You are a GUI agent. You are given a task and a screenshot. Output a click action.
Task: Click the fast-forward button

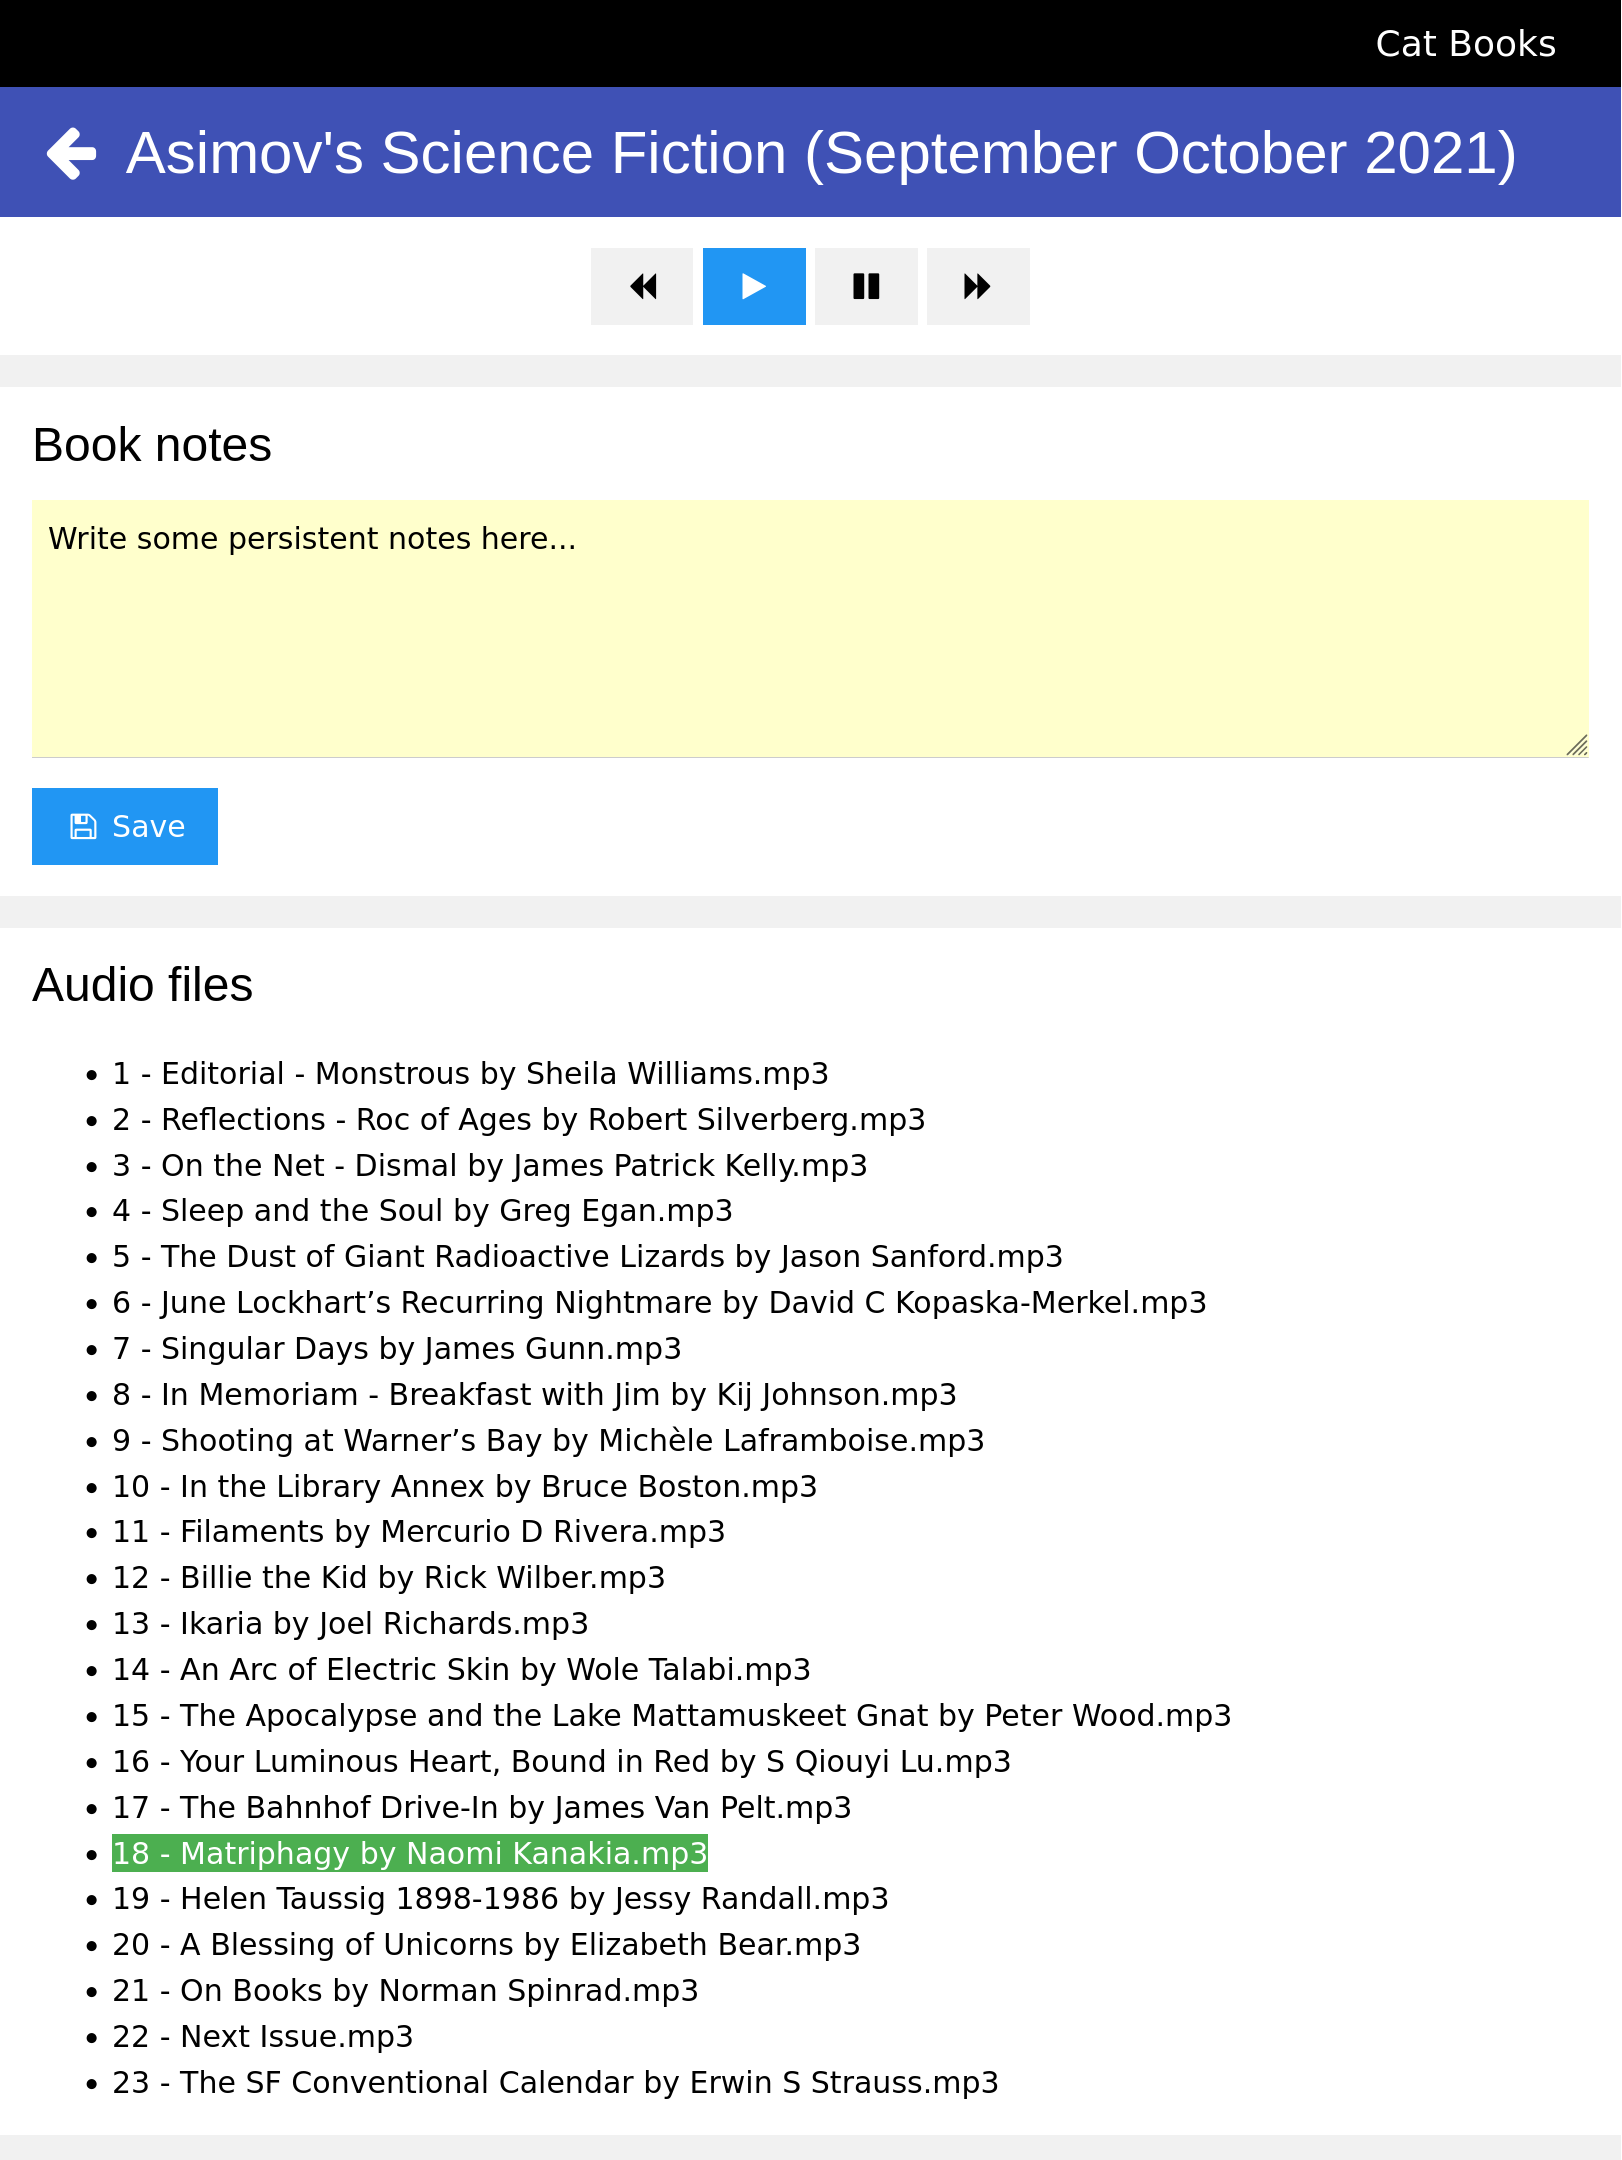pos(978,287)
